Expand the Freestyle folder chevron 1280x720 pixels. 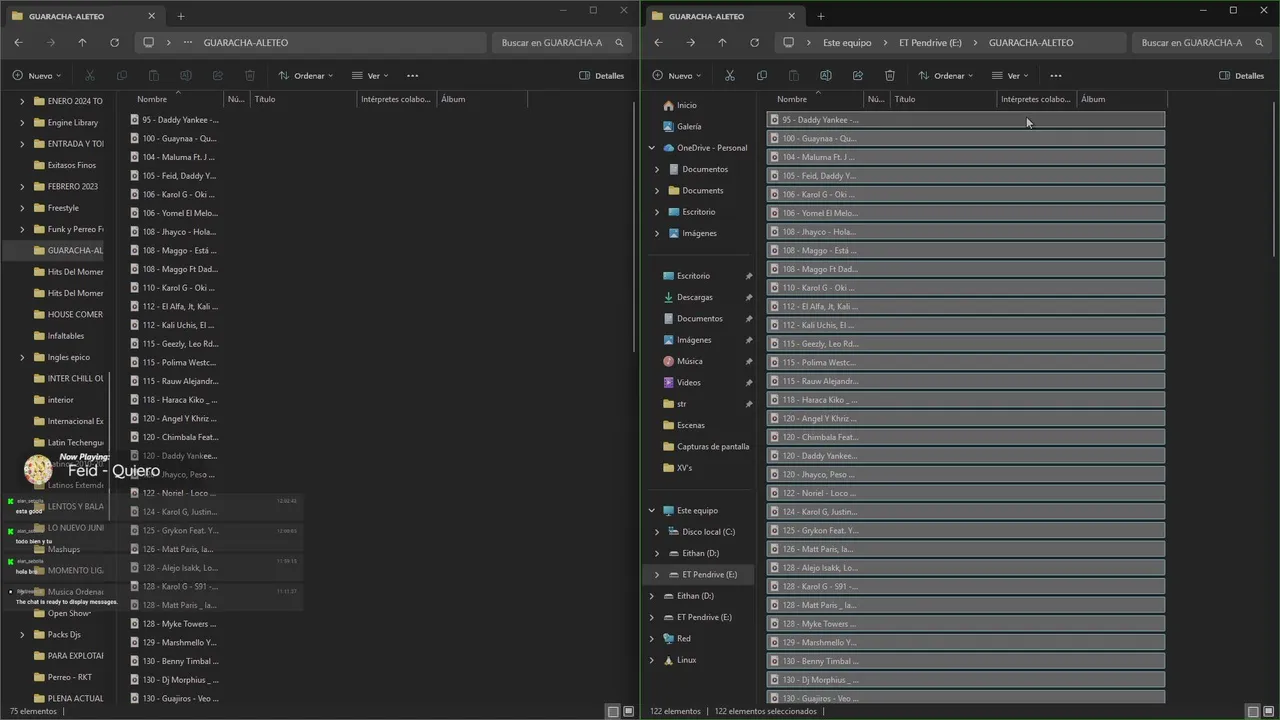[22, 208]
